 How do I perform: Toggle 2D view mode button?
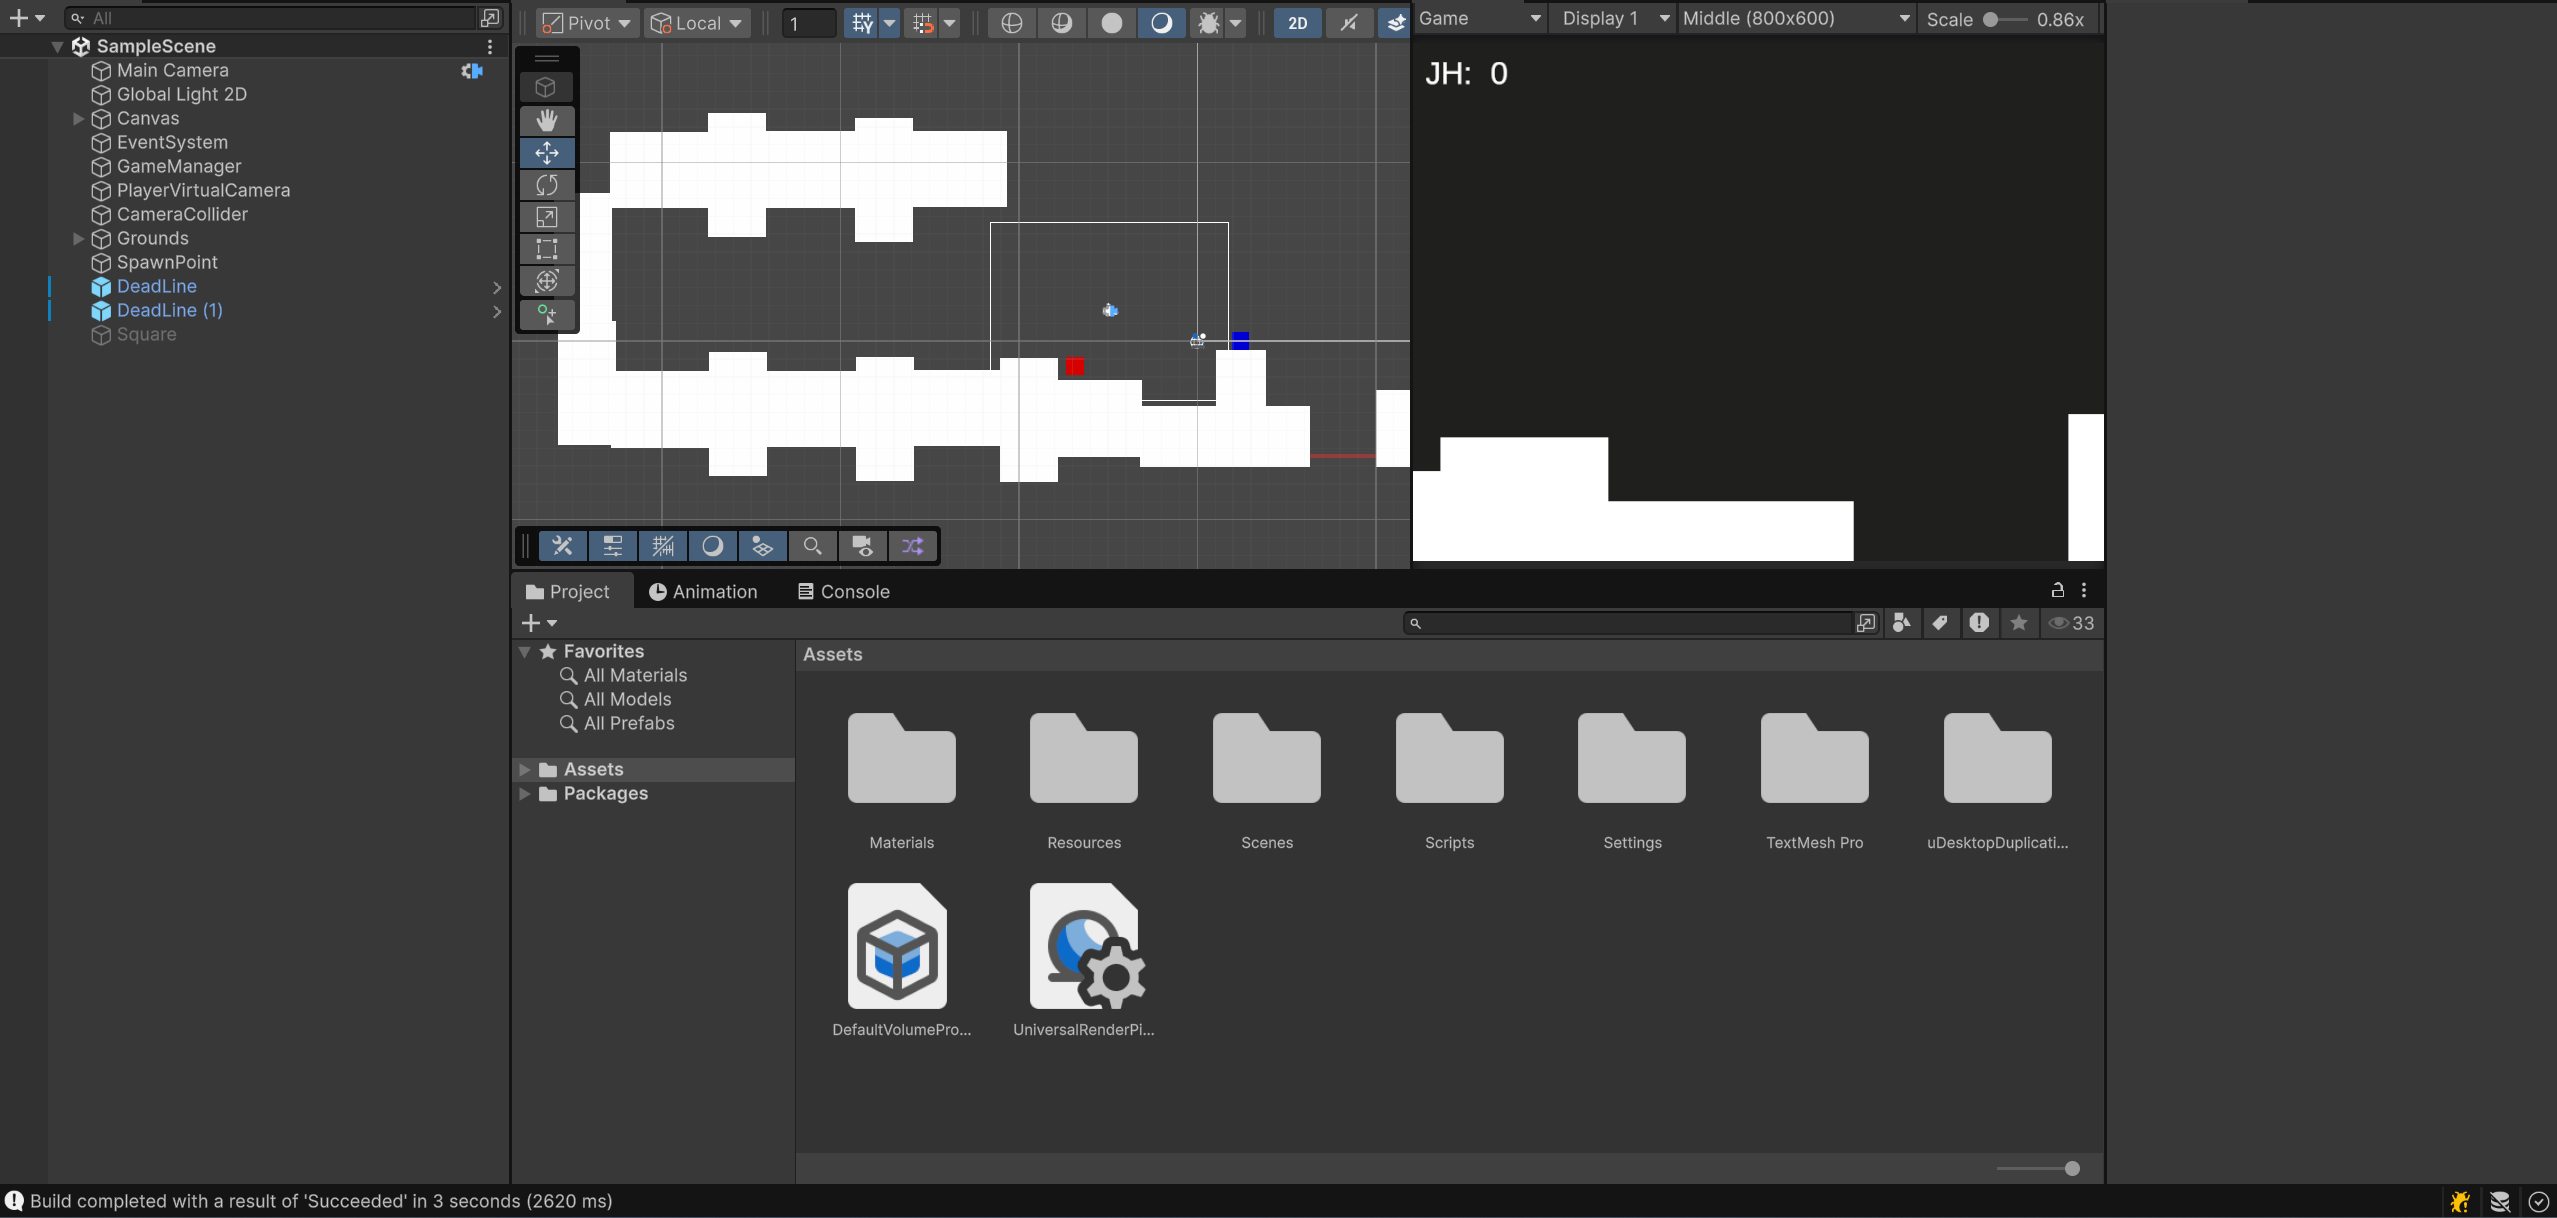coord(1297,23)
